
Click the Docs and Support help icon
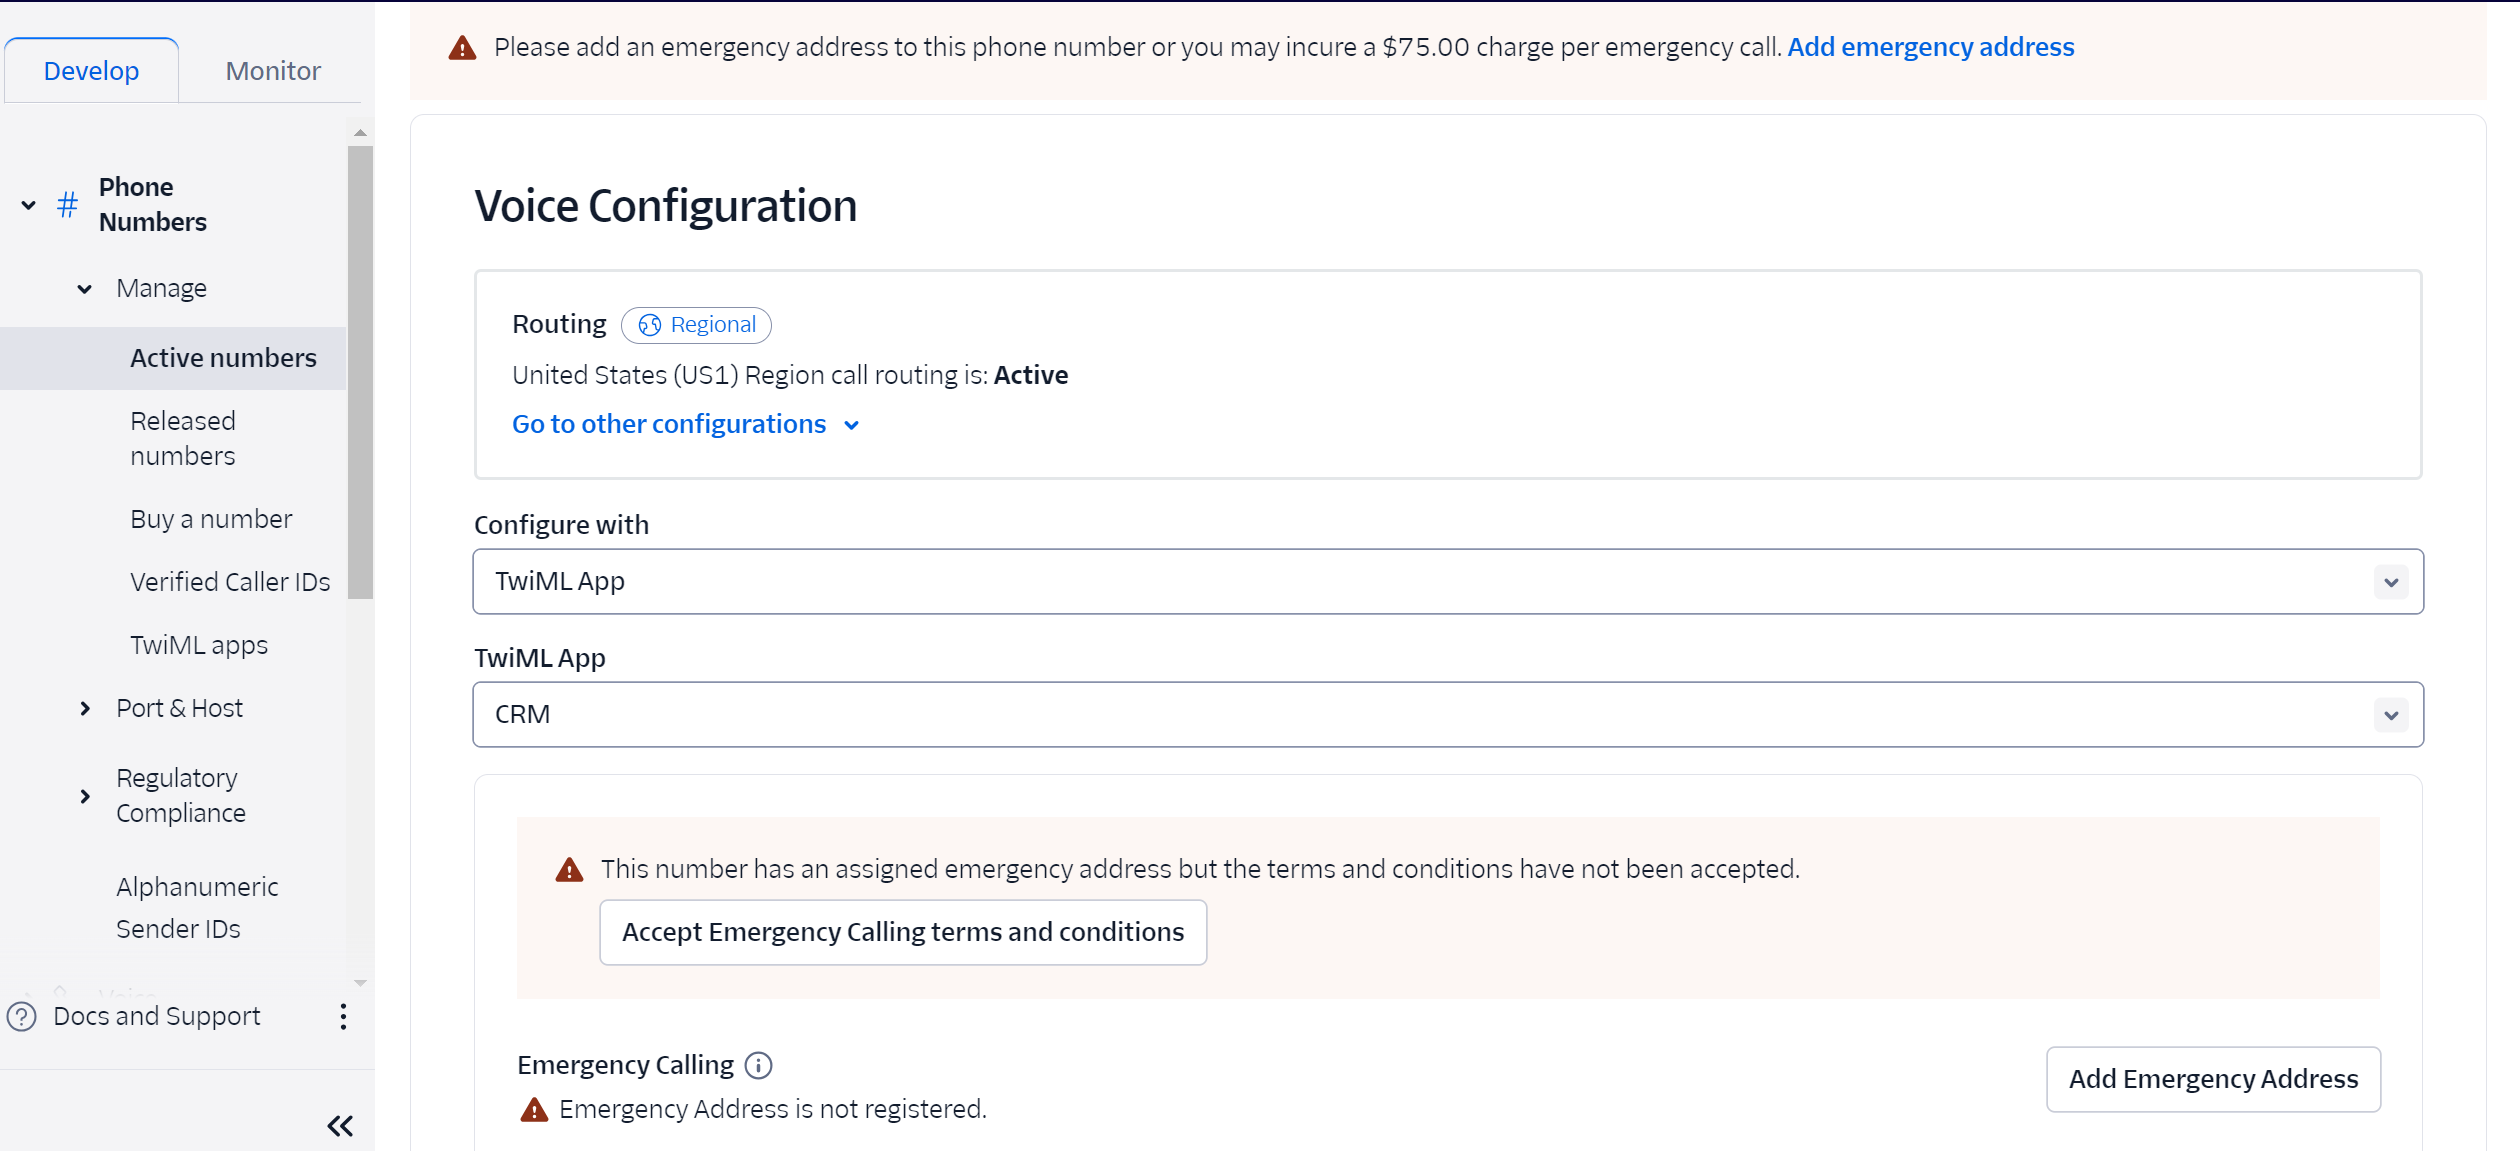pyautogui.click(x=22, y=1017)
